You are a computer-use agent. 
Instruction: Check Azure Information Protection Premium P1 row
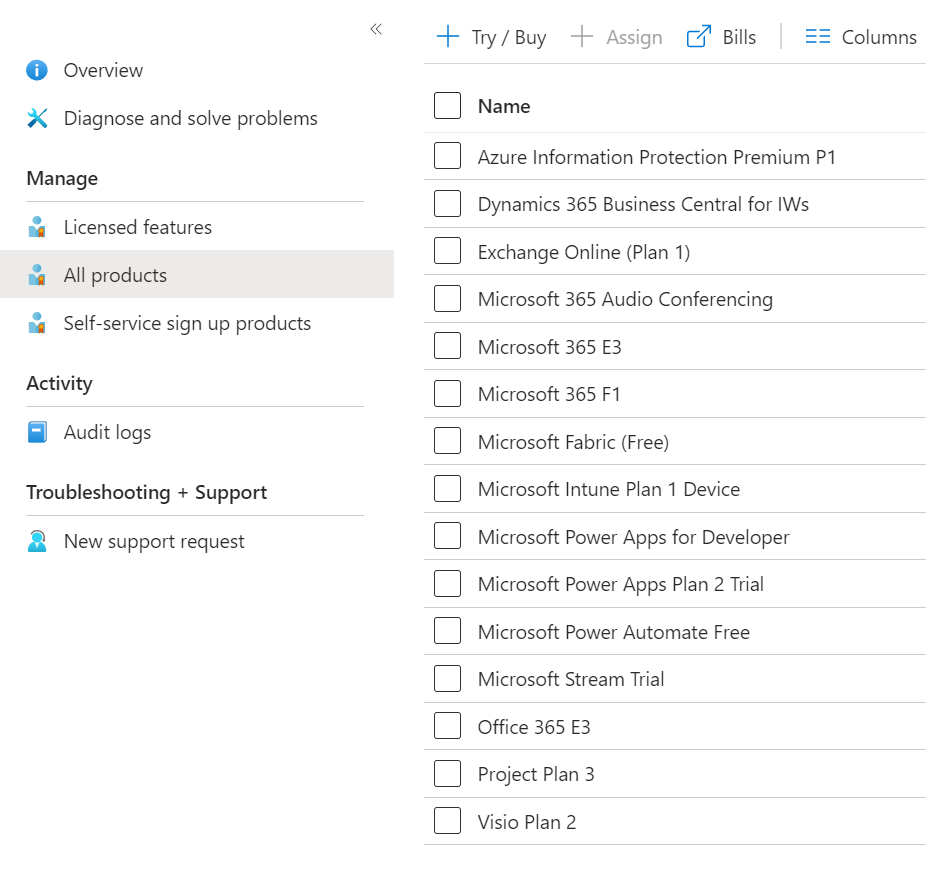coord(448,155)
